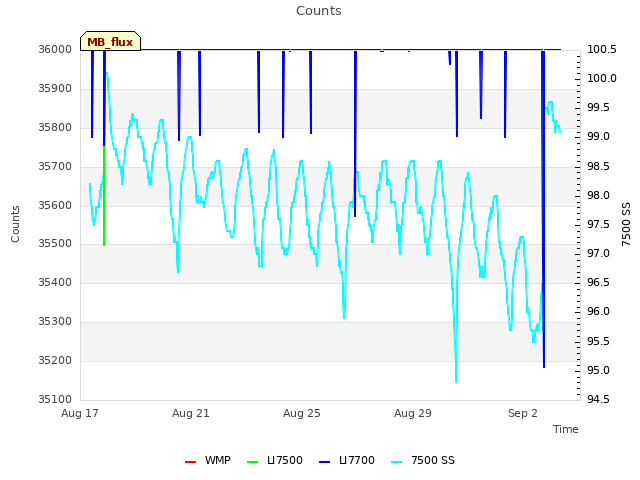Click the red WMP legend swatch
The width and height of the screenshot is (640, 480).
click(190, 462)
